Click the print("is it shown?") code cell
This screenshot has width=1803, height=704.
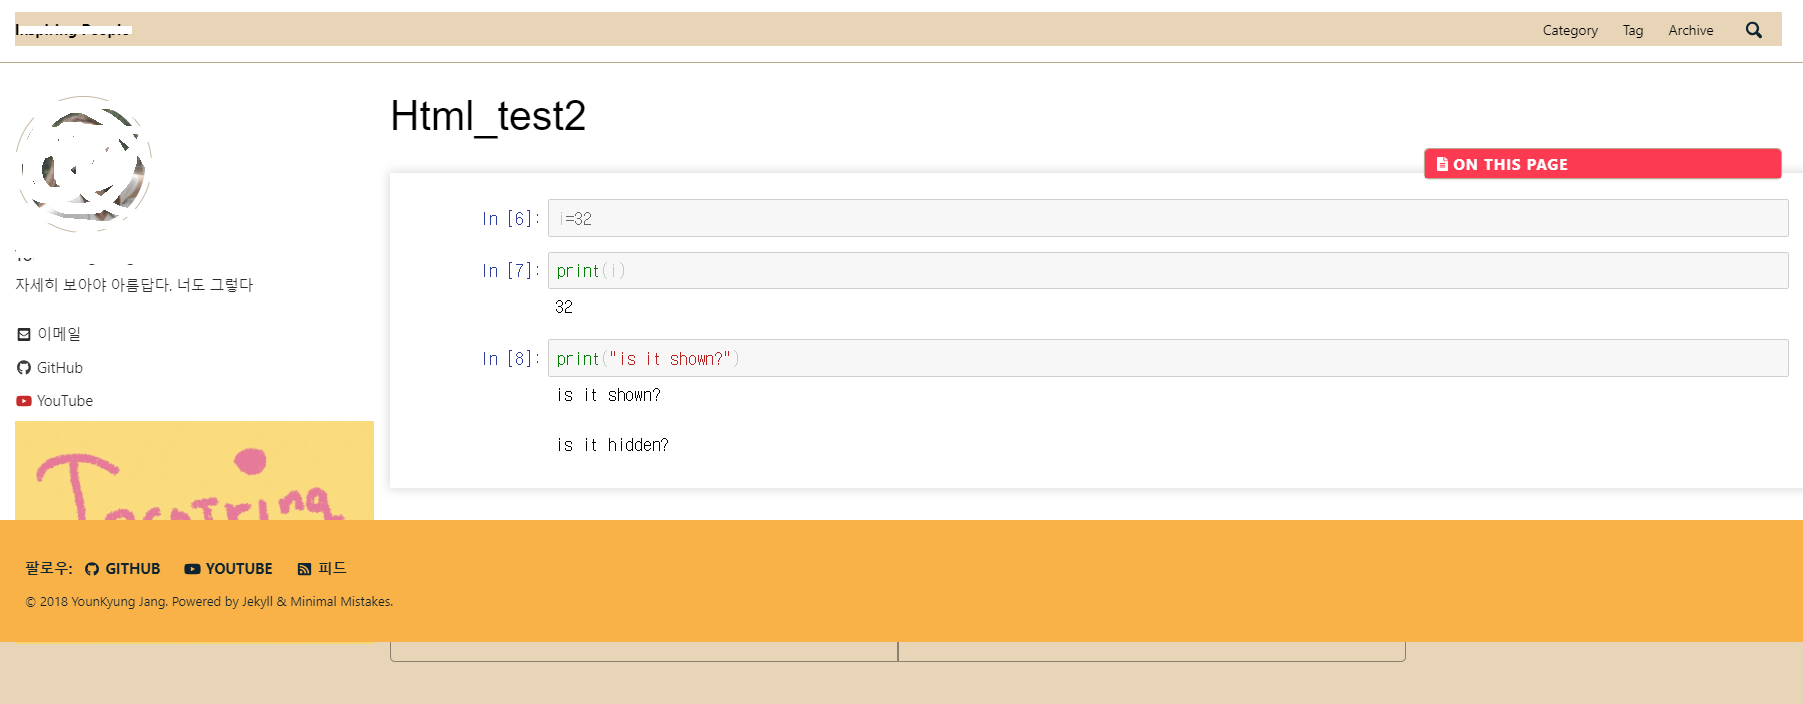pos(1168,358)
